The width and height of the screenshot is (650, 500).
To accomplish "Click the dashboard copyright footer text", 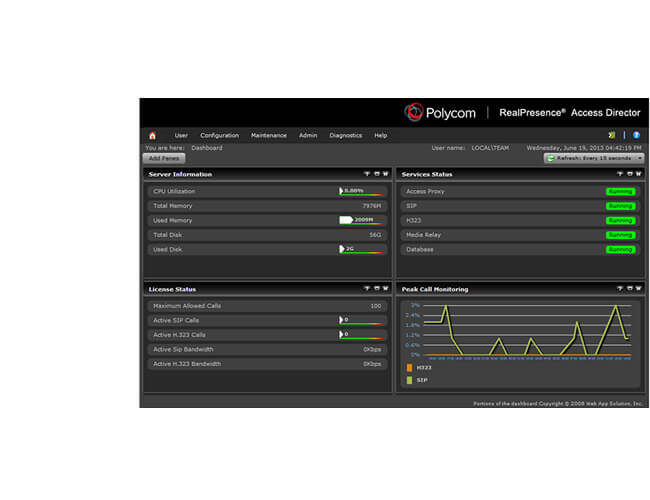I will 558,403.
